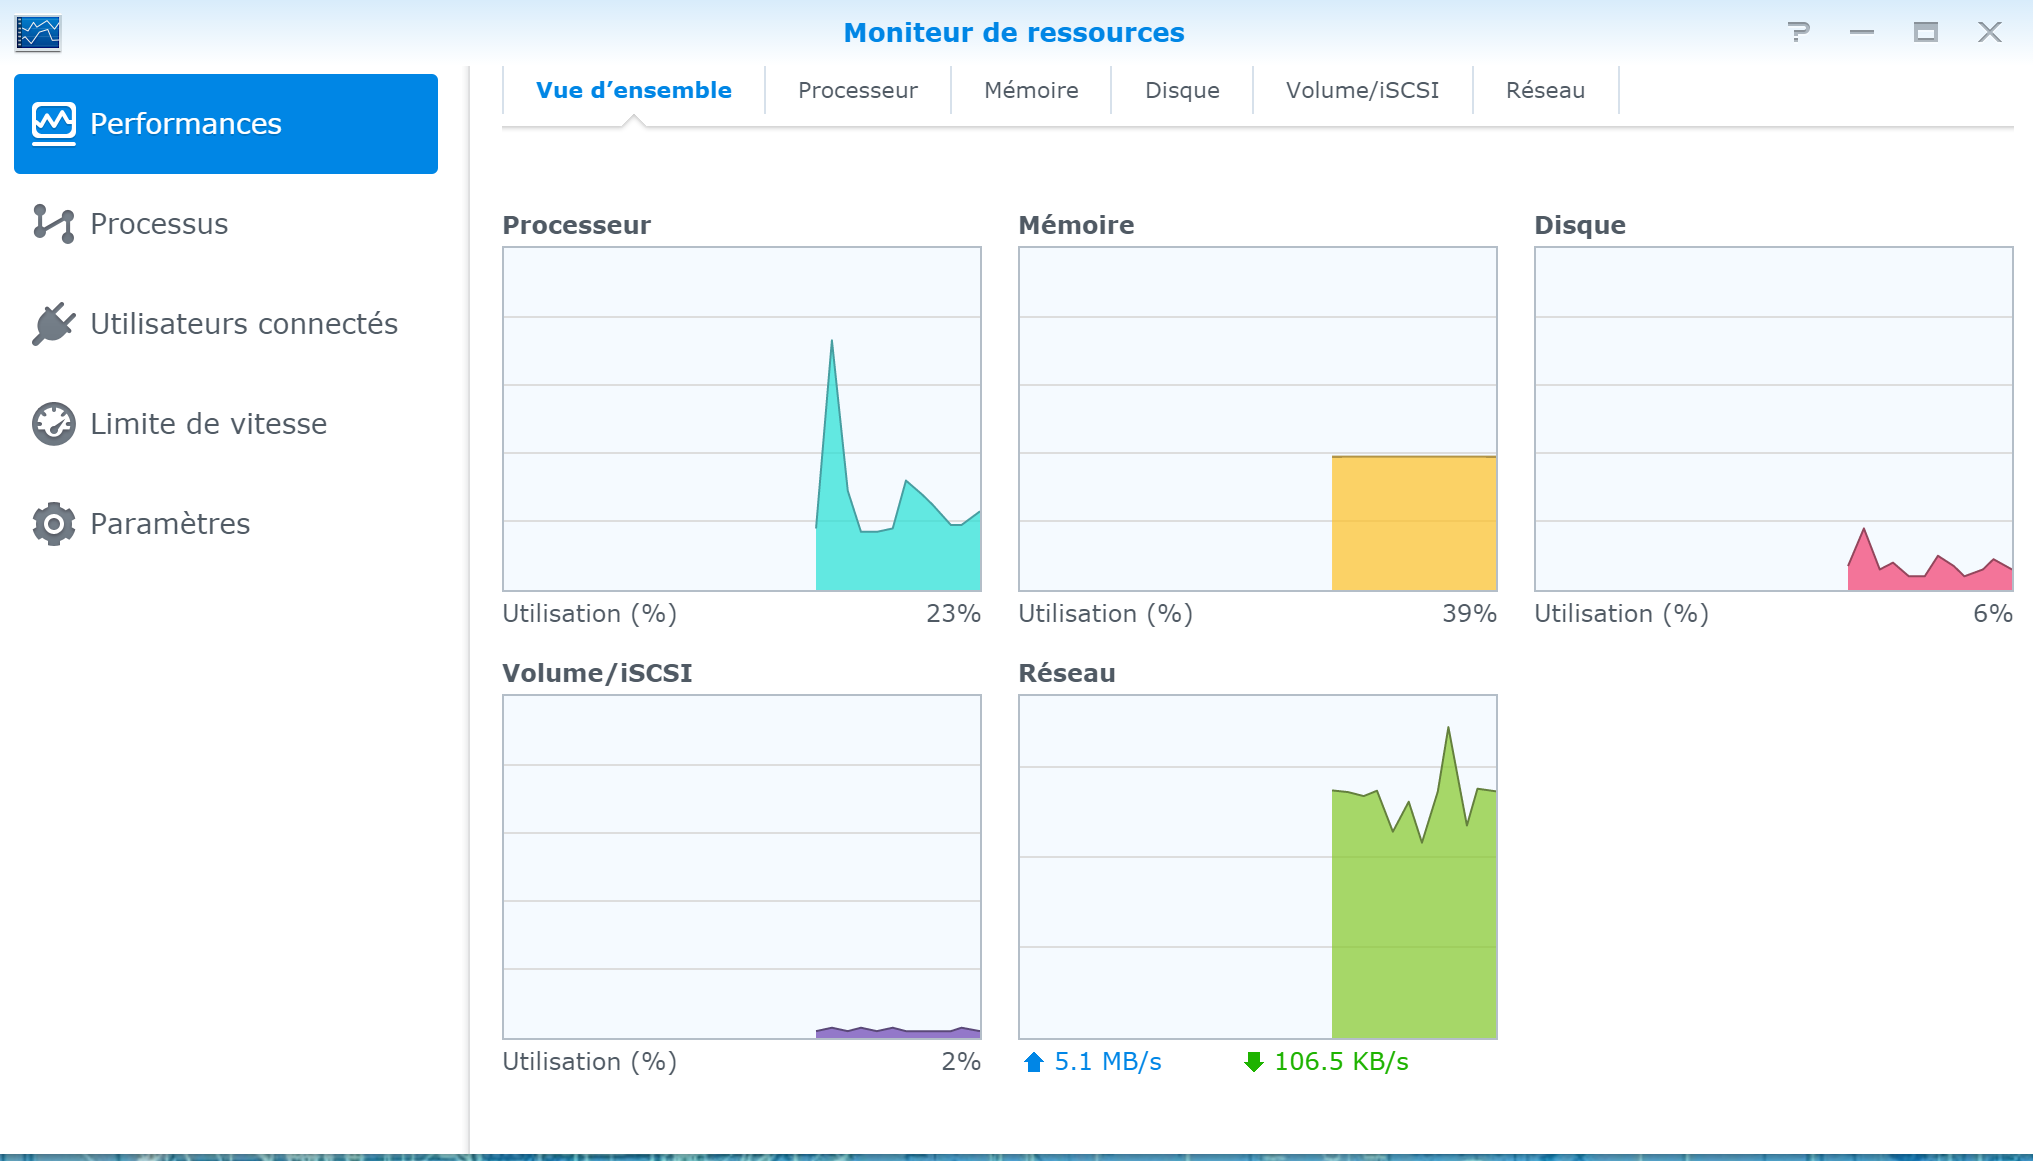Open the Réseau tab
Screen dimensions: 2033x1161
[x=1545, y=90]
